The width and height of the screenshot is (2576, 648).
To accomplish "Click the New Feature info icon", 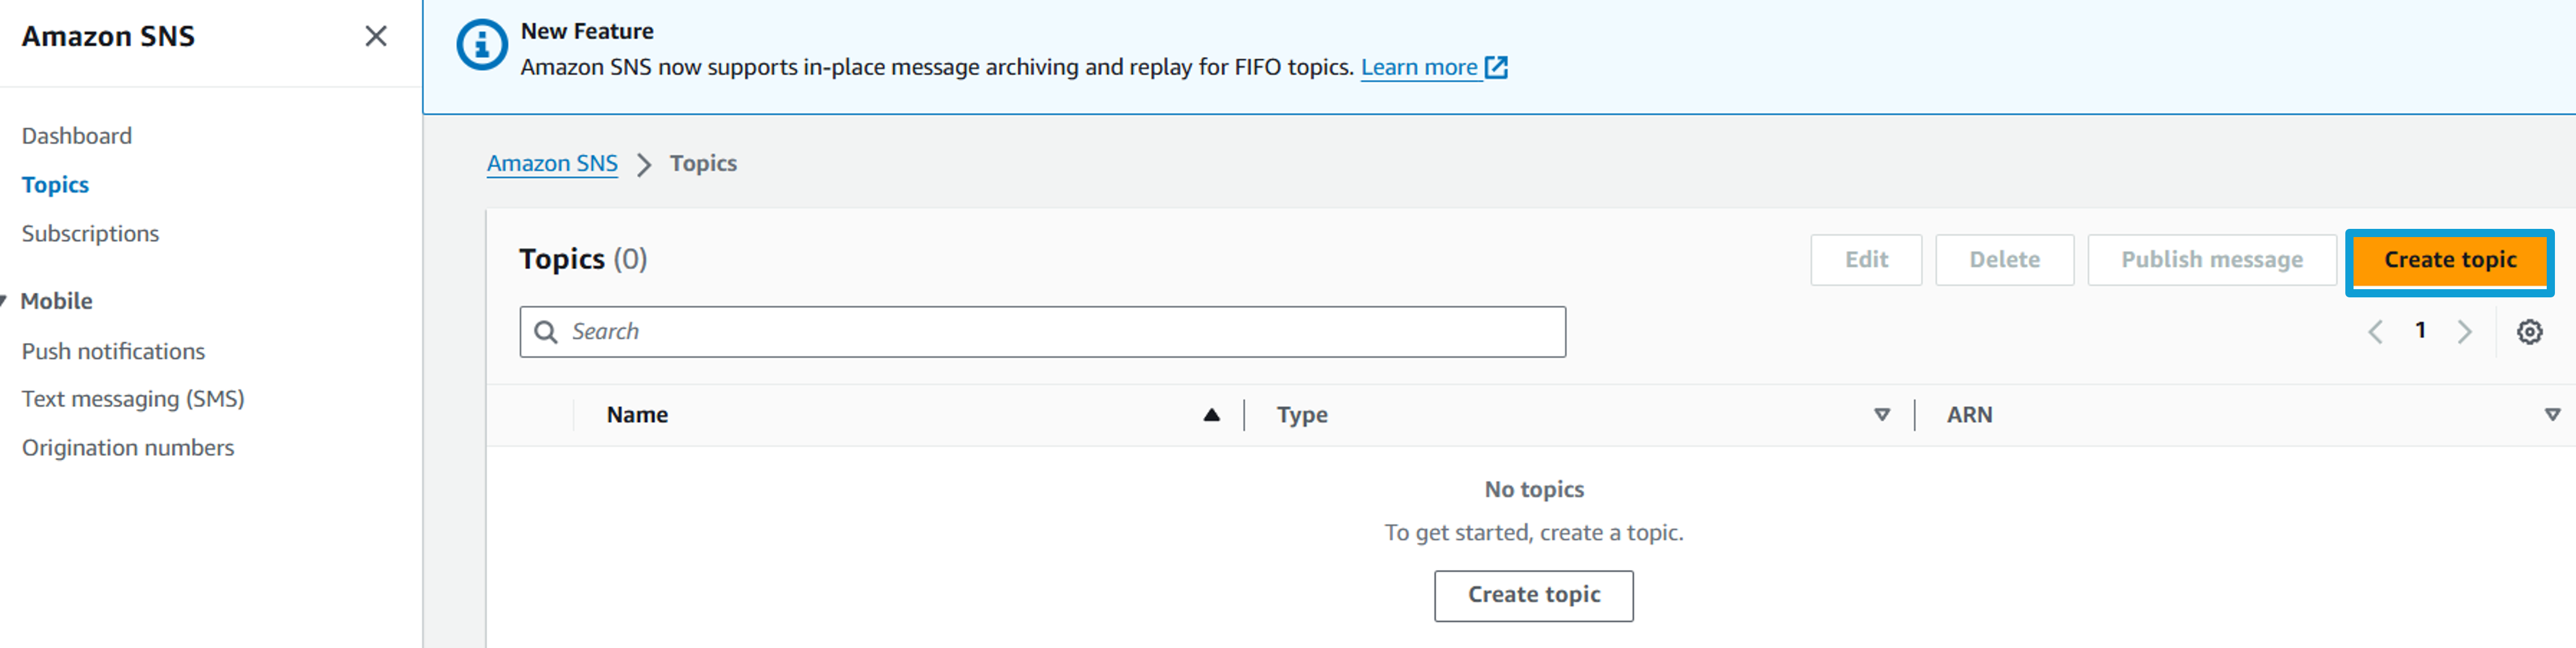I will tap(482, 45).
